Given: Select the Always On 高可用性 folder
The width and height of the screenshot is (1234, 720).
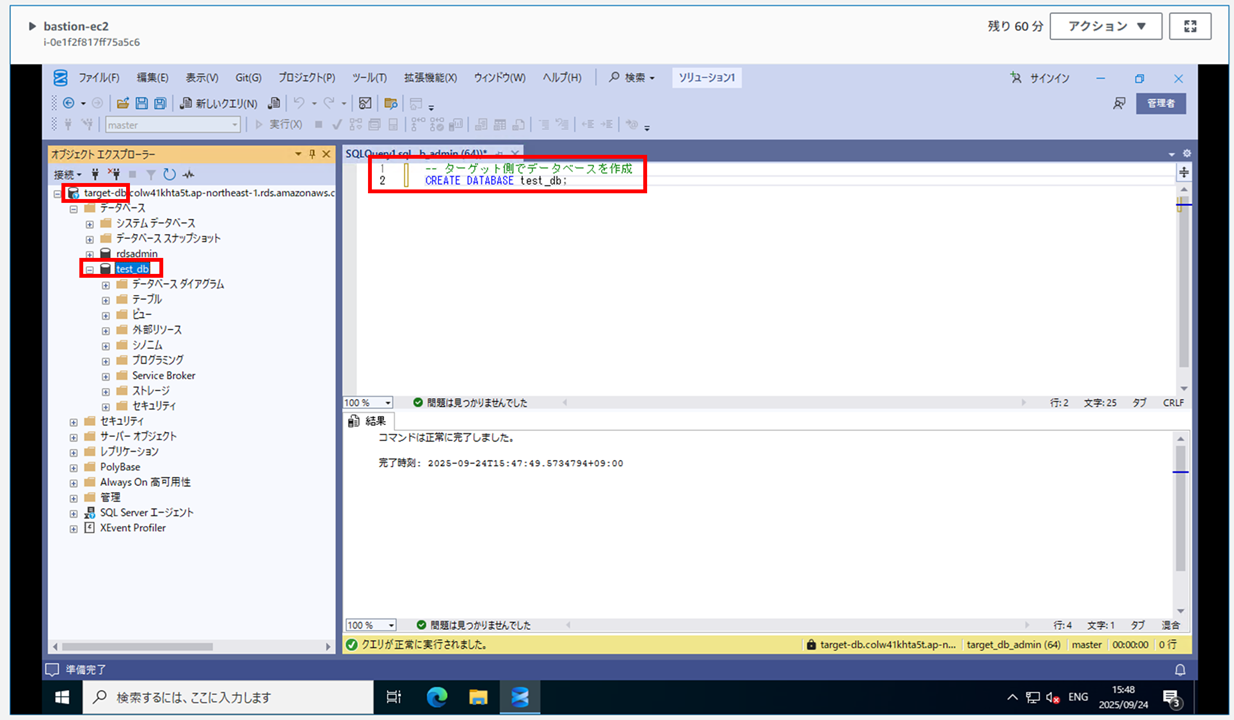Looking at the screenshot, I should tap(145, 482).
